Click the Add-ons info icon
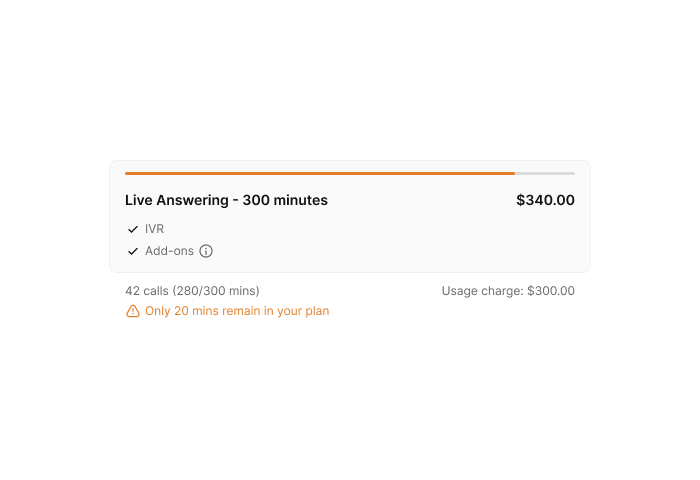 206,251
